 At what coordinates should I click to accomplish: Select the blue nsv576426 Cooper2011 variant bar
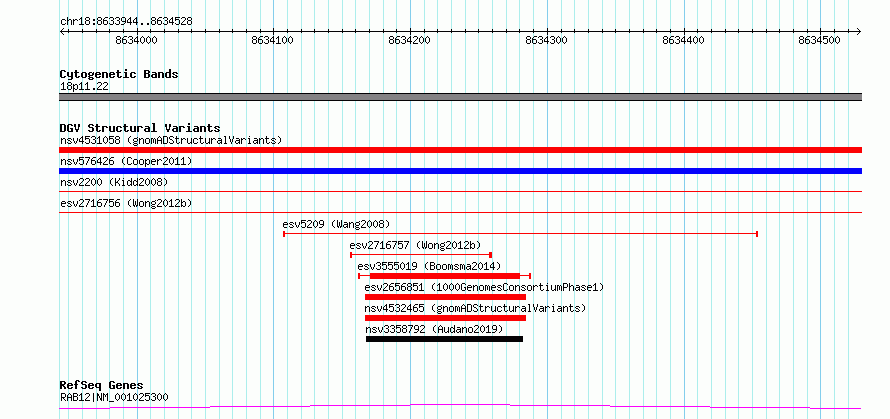click(460, 171)
